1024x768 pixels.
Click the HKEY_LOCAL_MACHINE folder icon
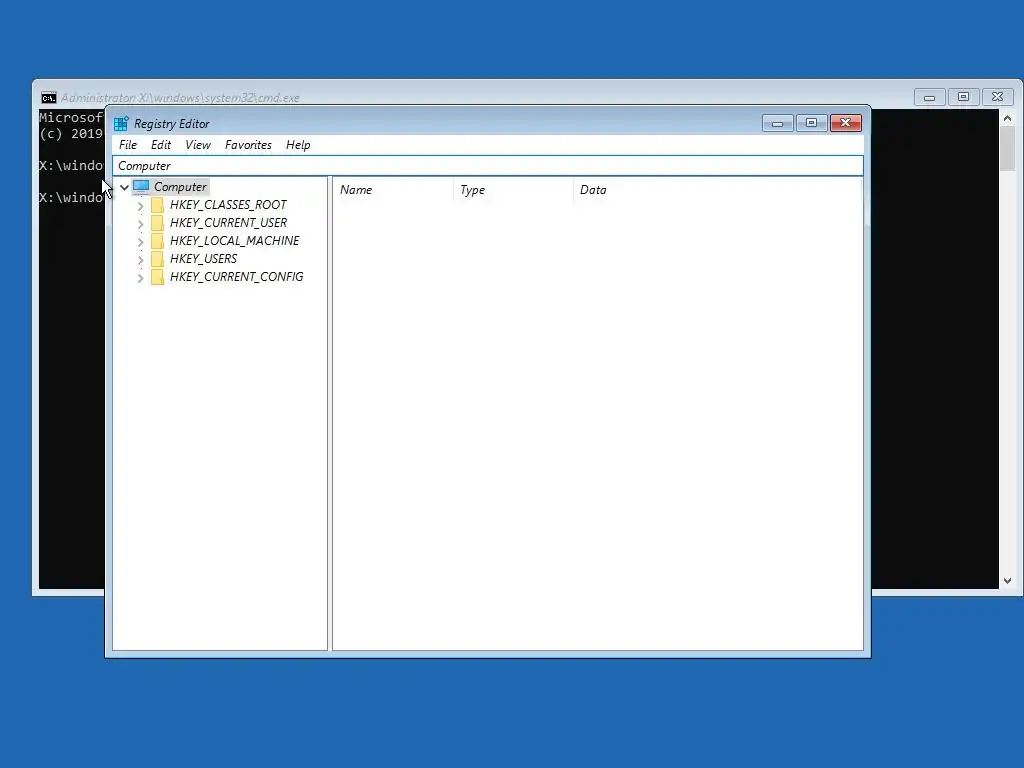[x=157, y=241]
